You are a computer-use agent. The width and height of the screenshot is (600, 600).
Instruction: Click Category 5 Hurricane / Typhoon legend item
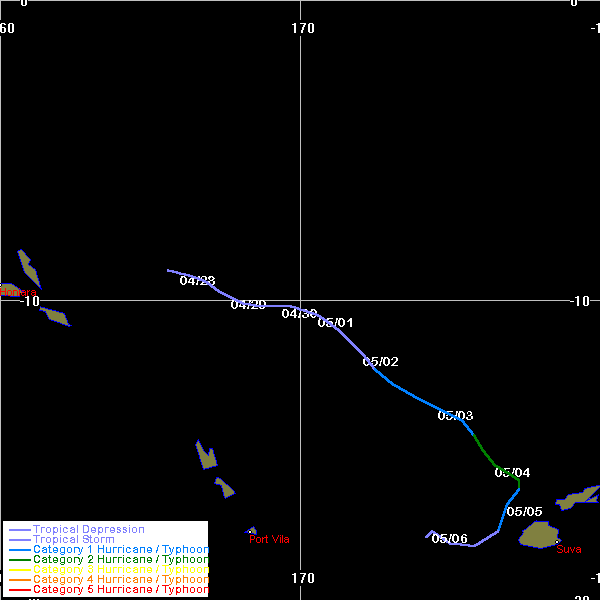pos(120,590)
